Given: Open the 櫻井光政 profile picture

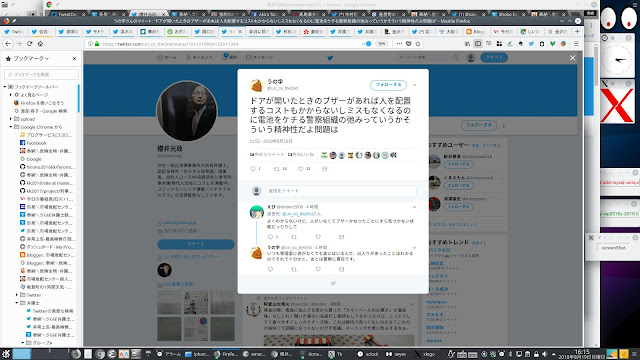Looking at the screenshot, I should pyautogui.click(x=187, y=111).
